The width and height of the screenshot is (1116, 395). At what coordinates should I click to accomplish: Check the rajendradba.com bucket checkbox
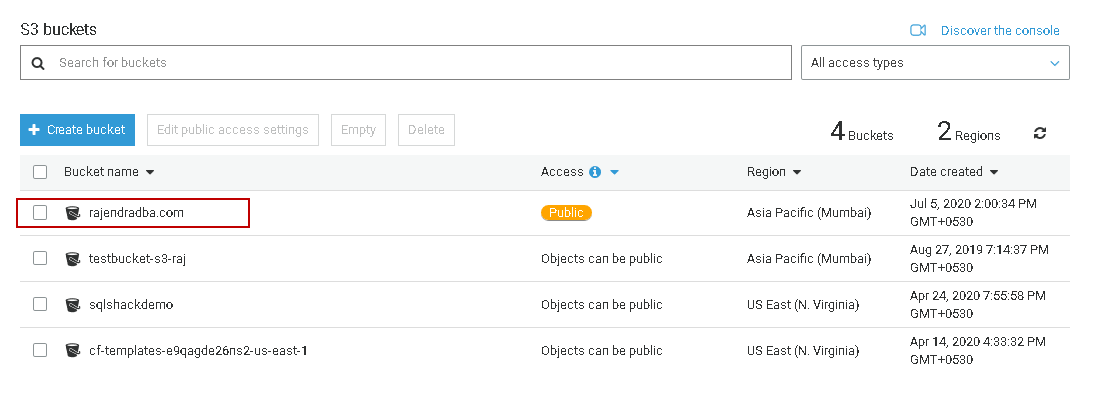point(40,213)
